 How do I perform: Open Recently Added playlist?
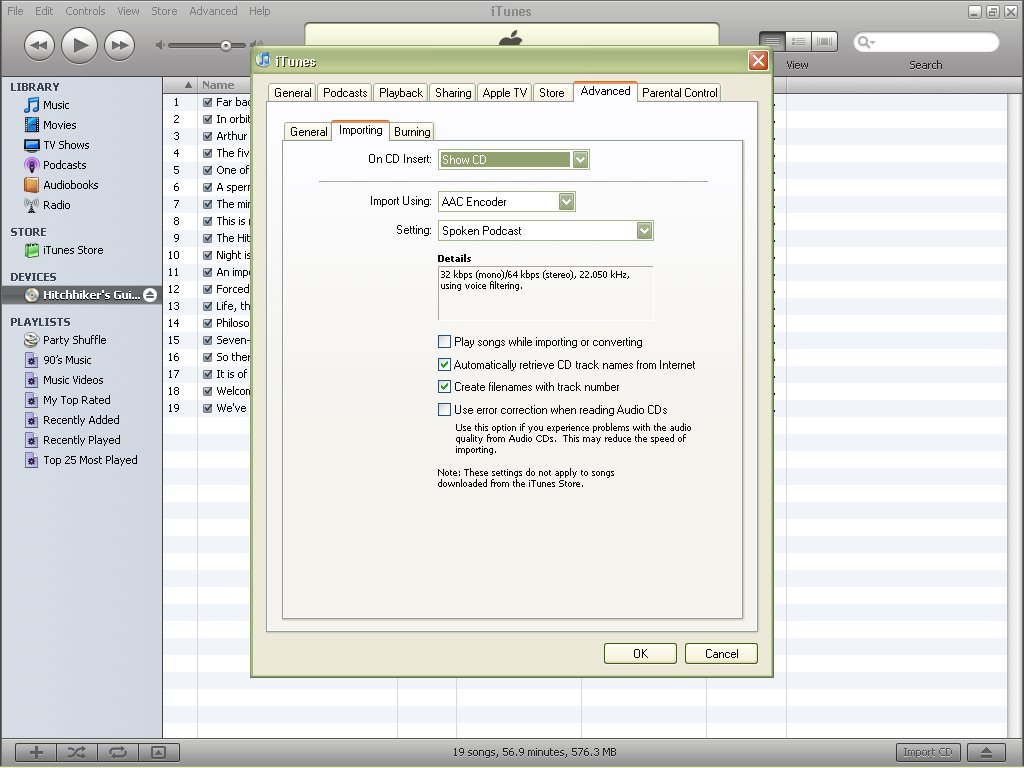tap(81, 420)
